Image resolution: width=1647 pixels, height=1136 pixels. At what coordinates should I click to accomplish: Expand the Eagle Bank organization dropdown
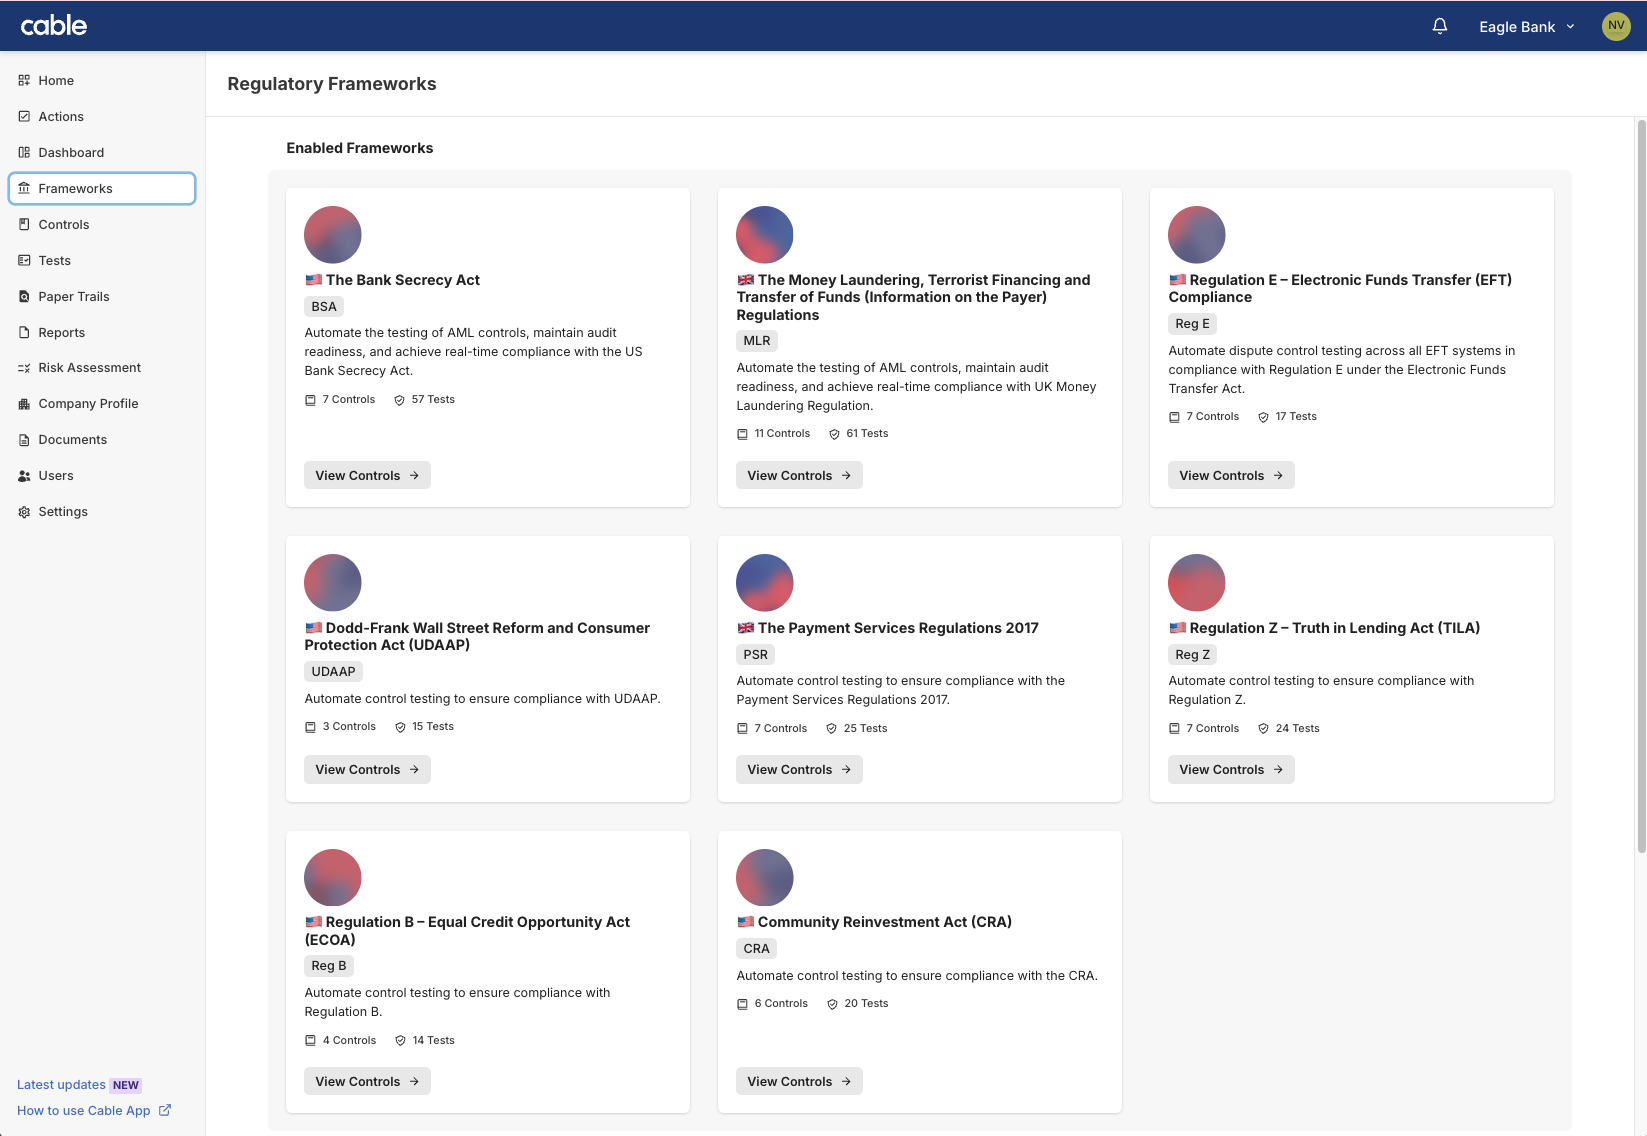point(1527,27)
